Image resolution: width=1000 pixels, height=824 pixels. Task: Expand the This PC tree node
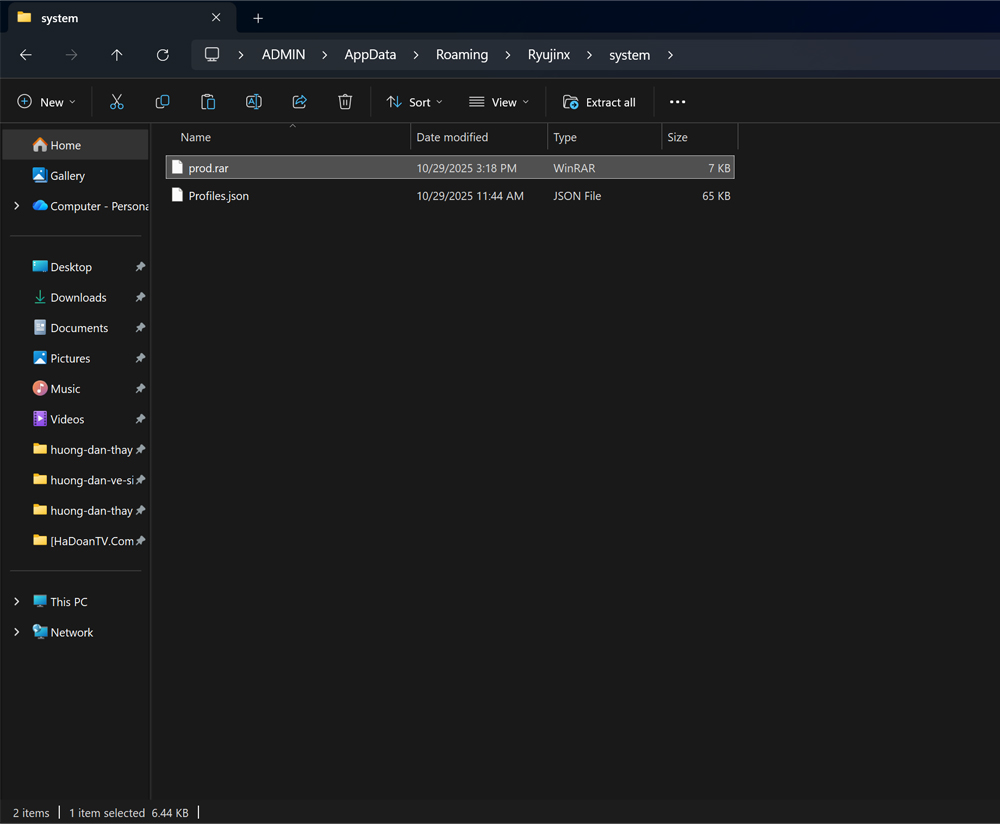pos(16,602)
